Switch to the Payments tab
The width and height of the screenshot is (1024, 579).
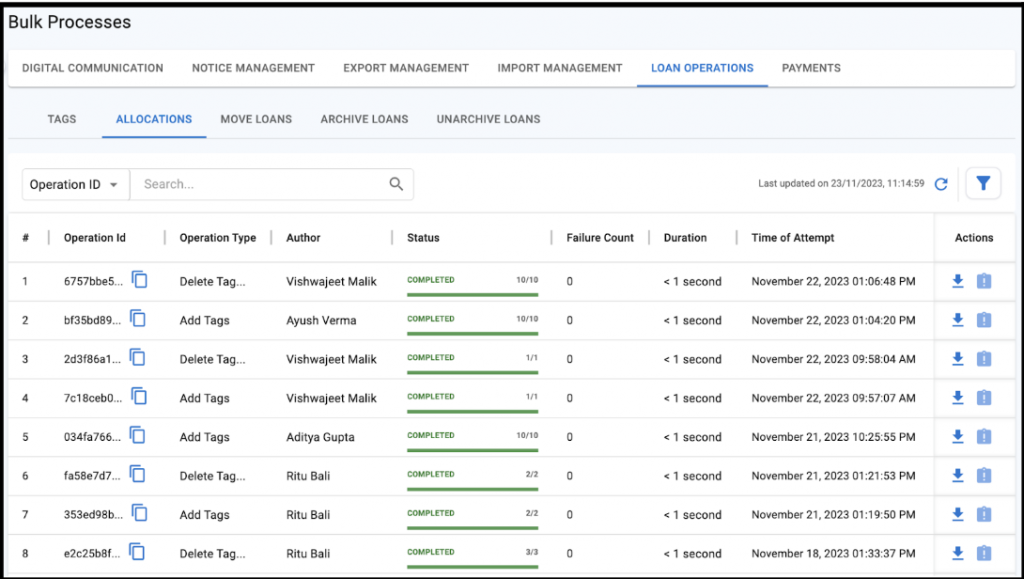click(811, 68)
